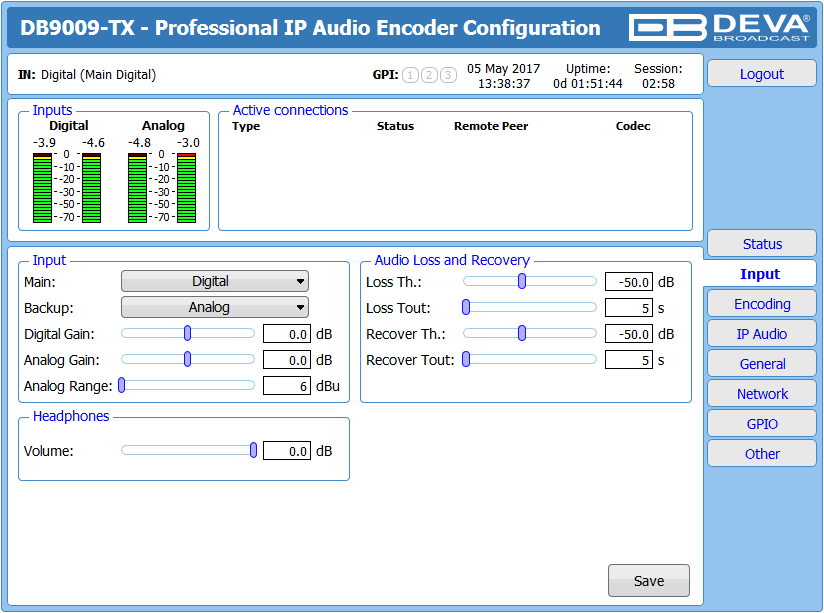
Task: Click GPI indicator 1
Action: pos(410,75)
